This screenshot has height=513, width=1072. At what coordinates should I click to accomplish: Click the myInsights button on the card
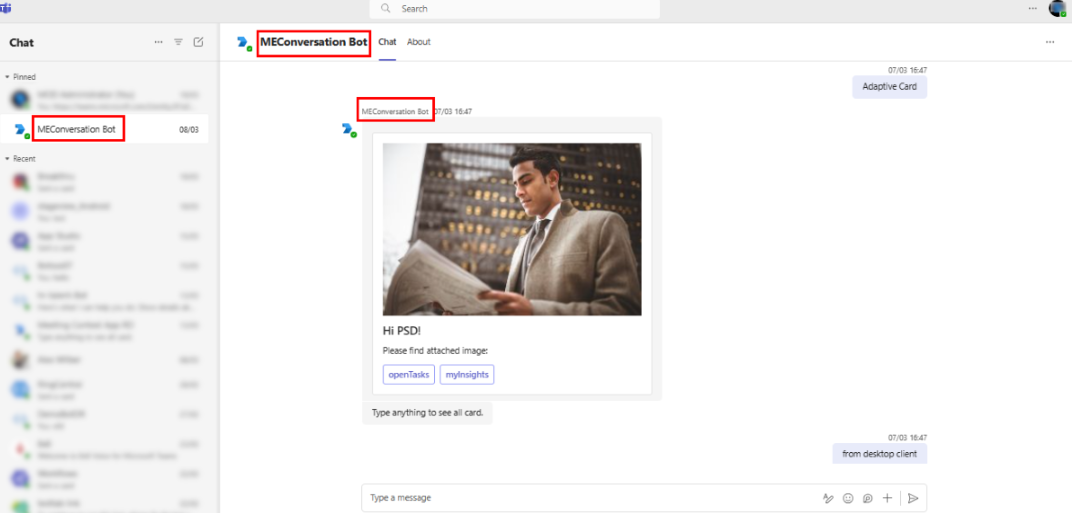(x=467, y=375)
